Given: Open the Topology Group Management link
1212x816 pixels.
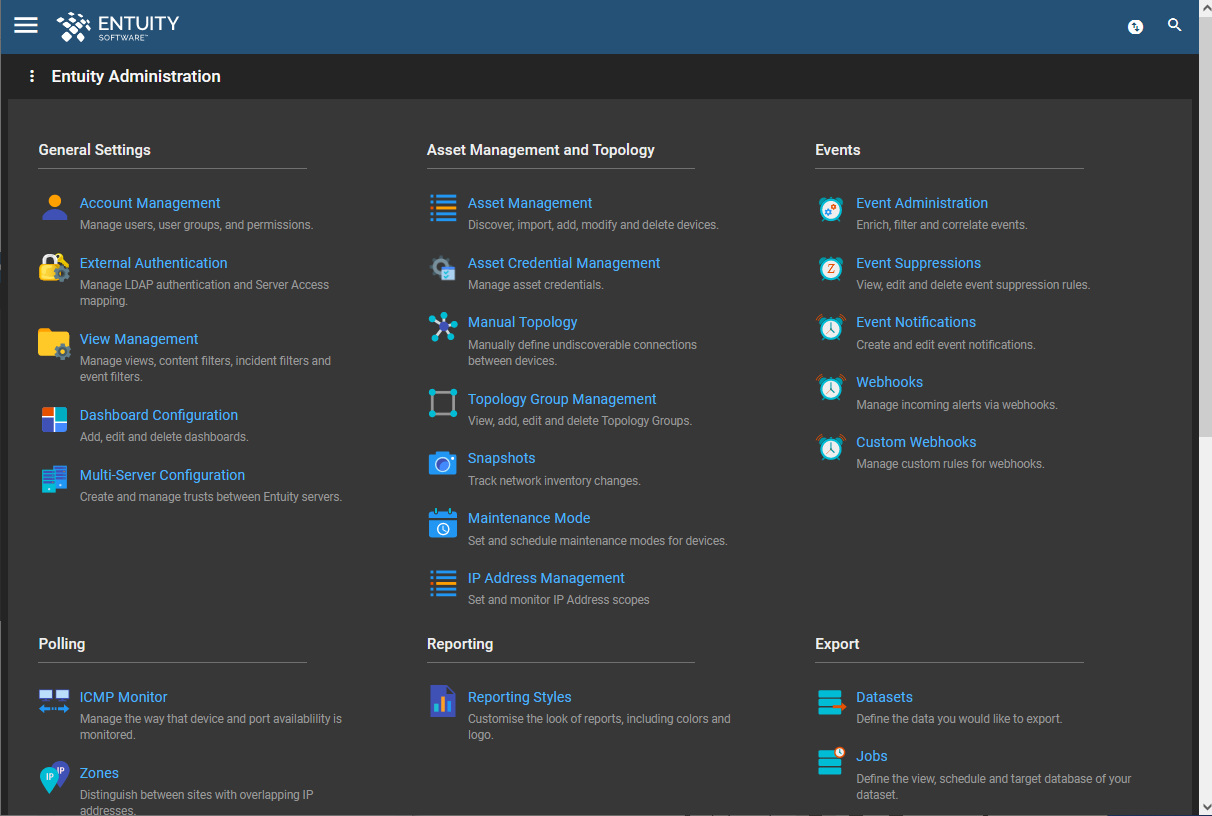Looking at the screenshot, I should pyautogui.click(x=562, y=399).
